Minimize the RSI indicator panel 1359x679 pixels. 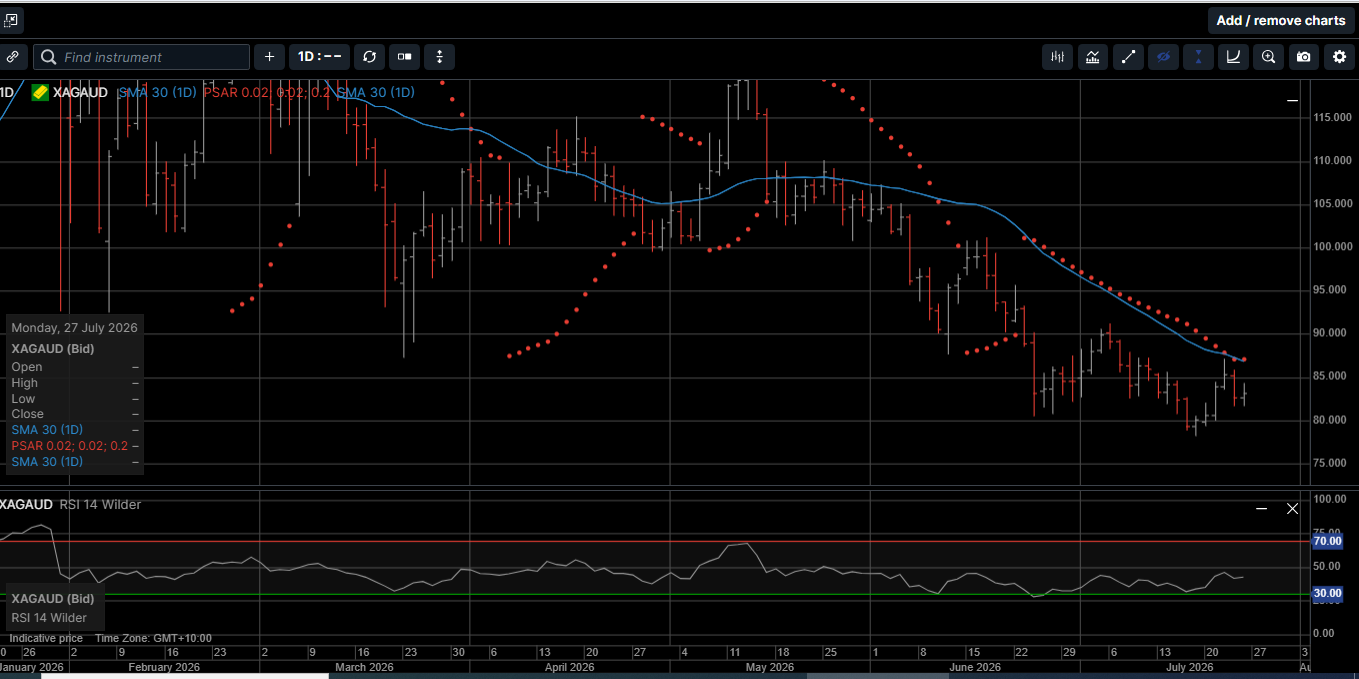click(1262, 509)
